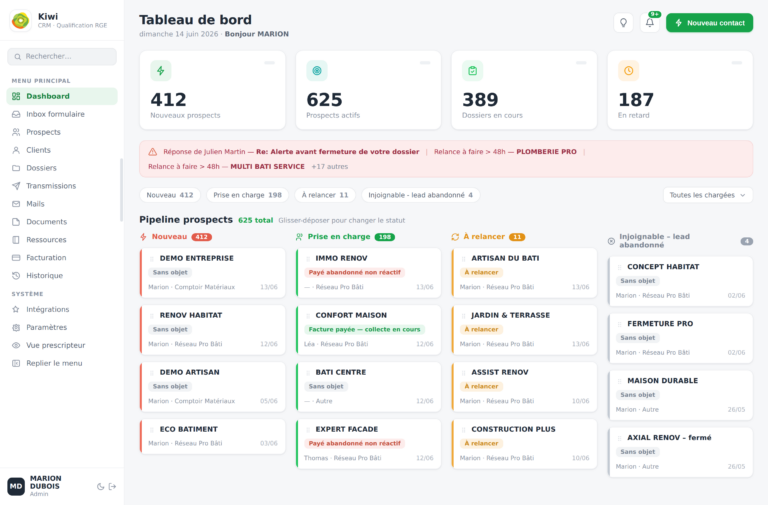
Task: Filter by Prise en charge 198 chip
Action: coord(247,195)
